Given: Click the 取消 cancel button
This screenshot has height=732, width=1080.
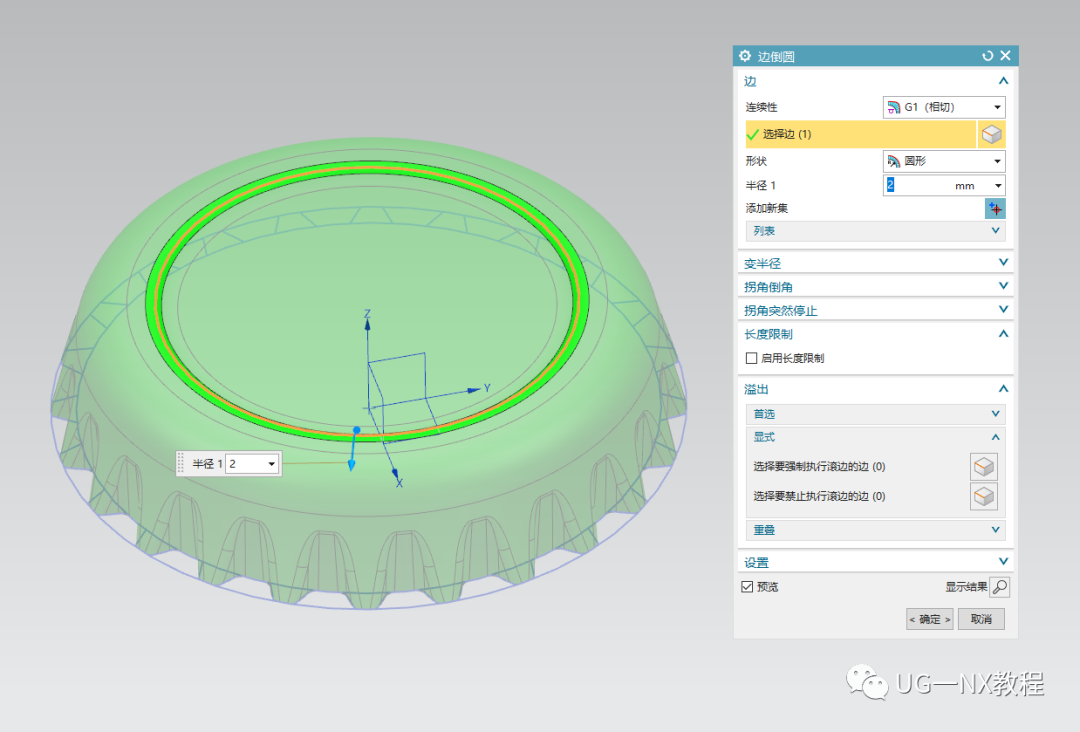Looking at the screenshot, I should tap(981, 619).
